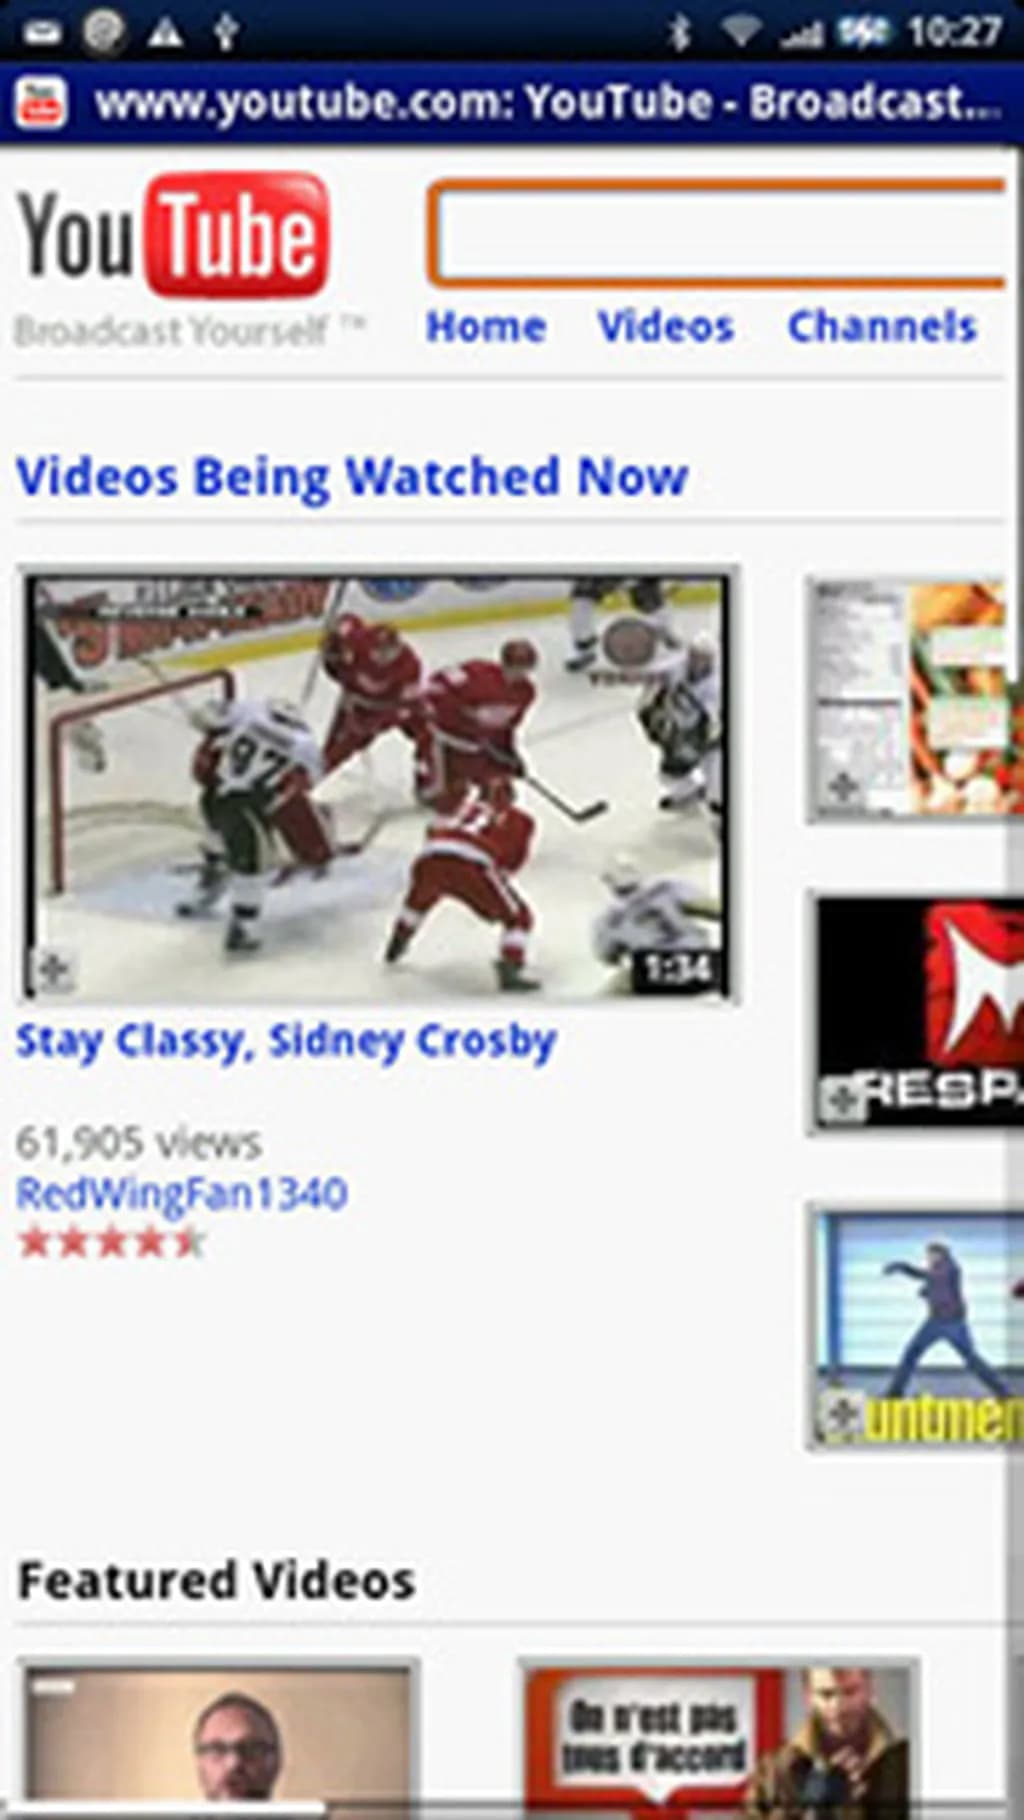
Task: Tap the battery status icon
Action: coord(864,32)
